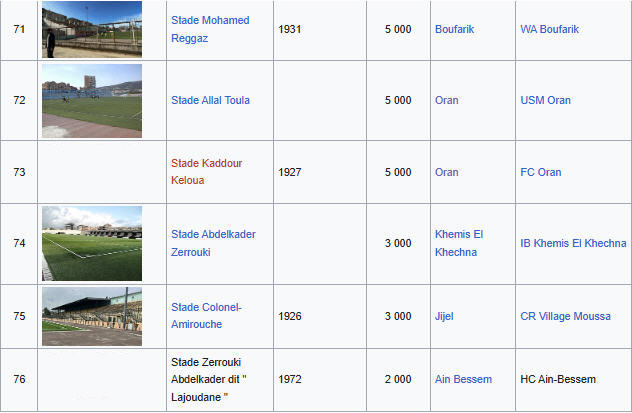Open the USM Oran club link
This screenshot has width=632, height=413.
(x=545, y=100)
